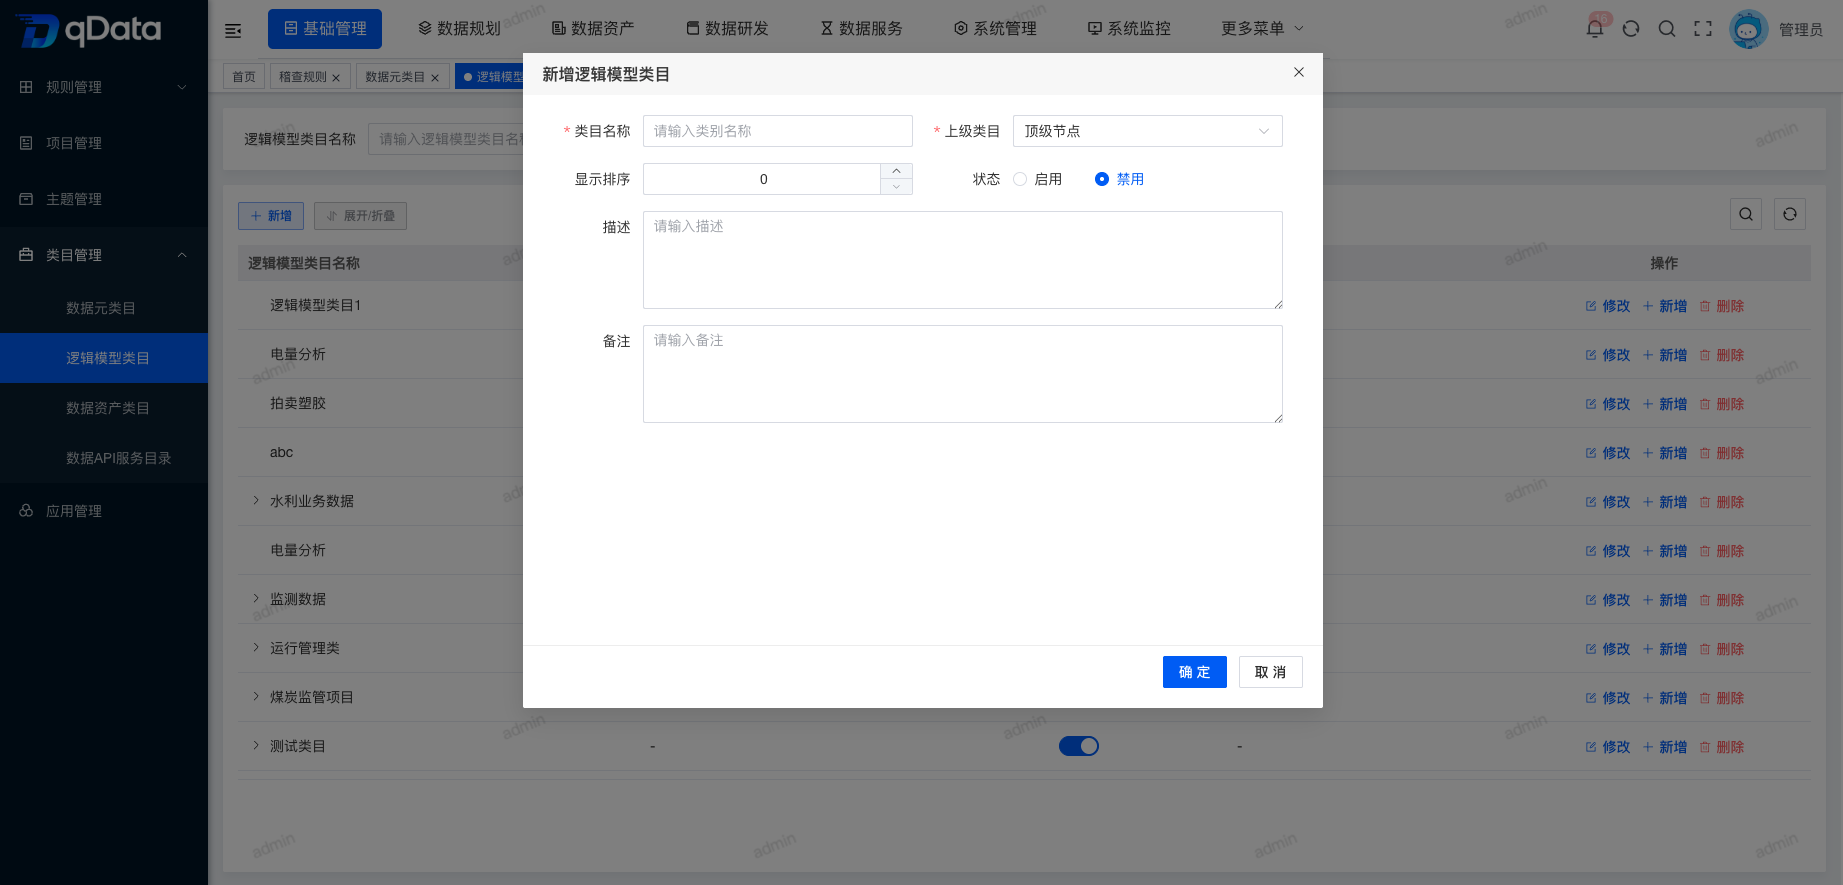
Task: Click 修改 in the 拍卖塑胶 row
Action: [1608, 404]
